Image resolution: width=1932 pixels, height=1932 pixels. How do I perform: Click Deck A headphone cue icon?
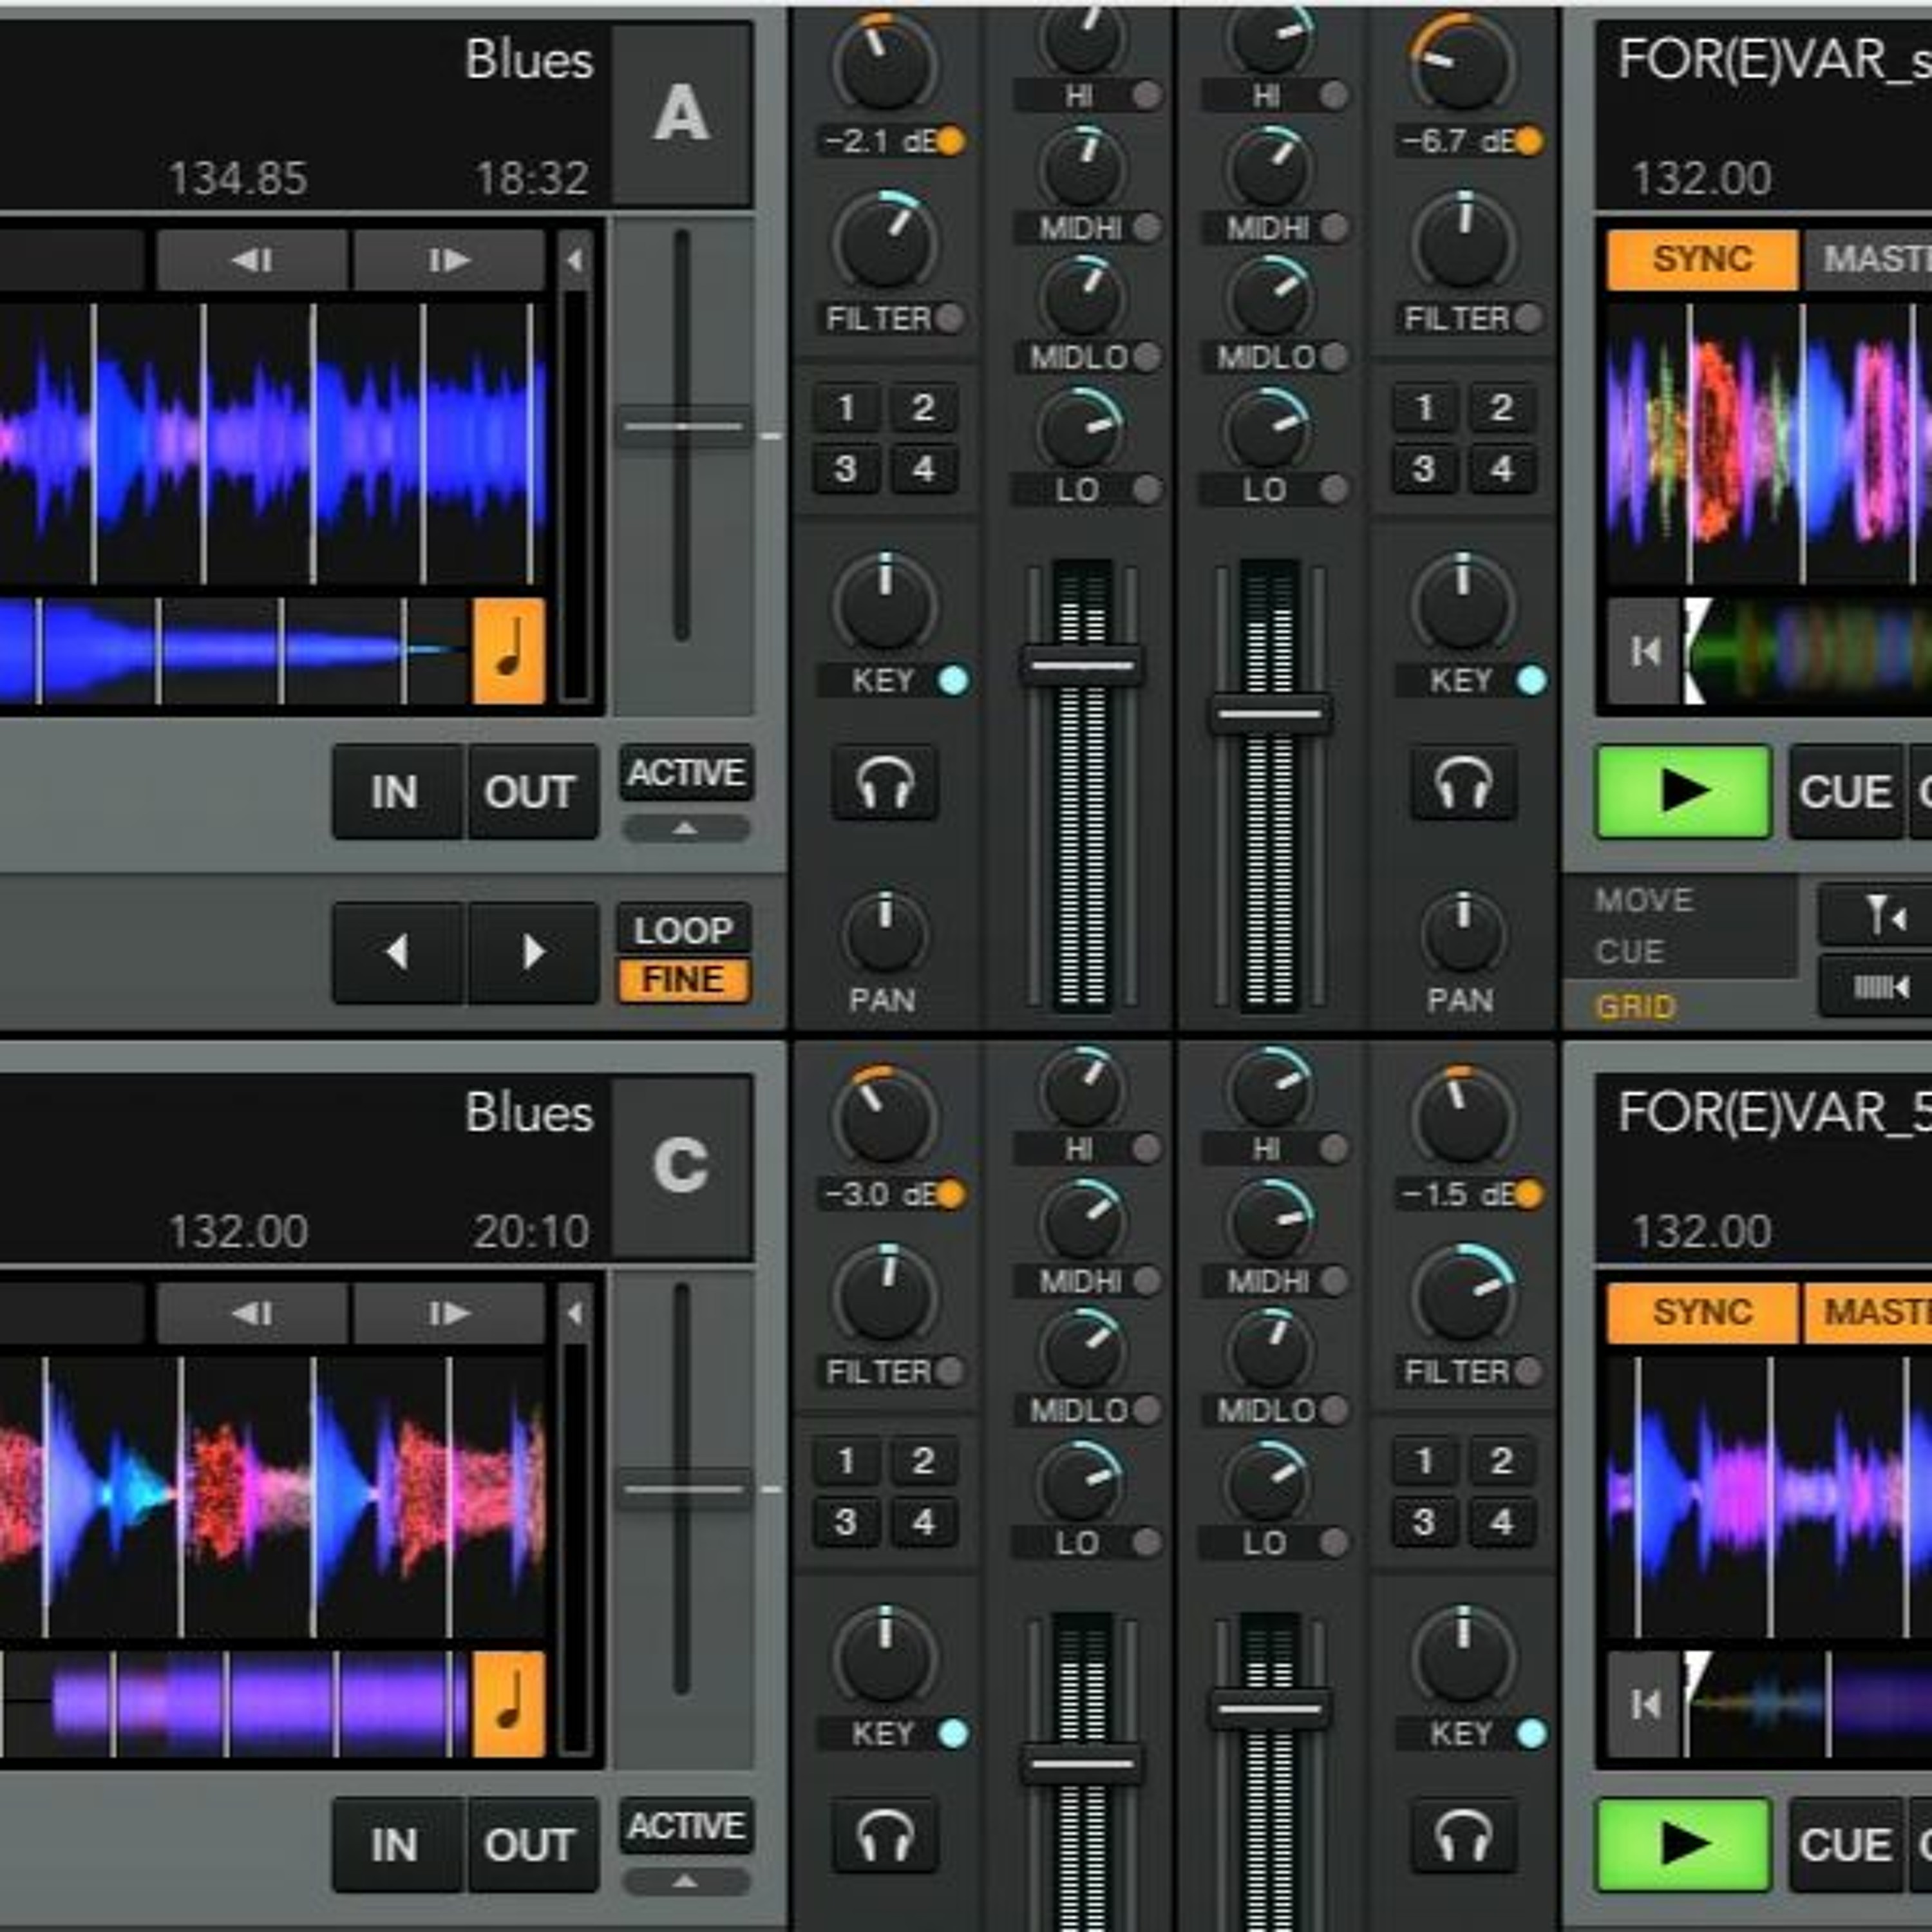coord(885,782)
